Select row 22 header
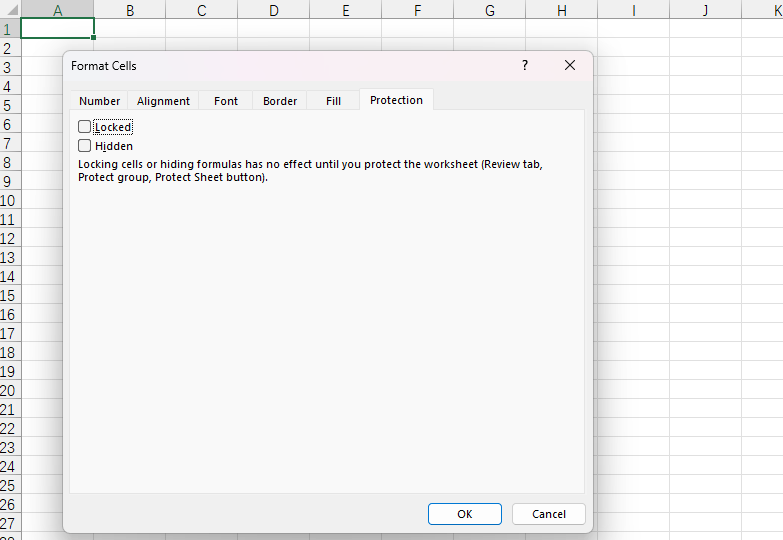The width and height of the screenshot is (783, 540). point(10,428)
